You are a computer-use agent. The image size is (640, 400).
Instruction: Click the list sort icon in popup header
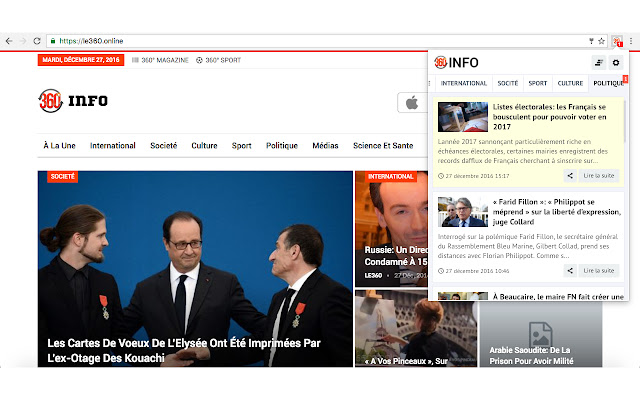[599, 62]
